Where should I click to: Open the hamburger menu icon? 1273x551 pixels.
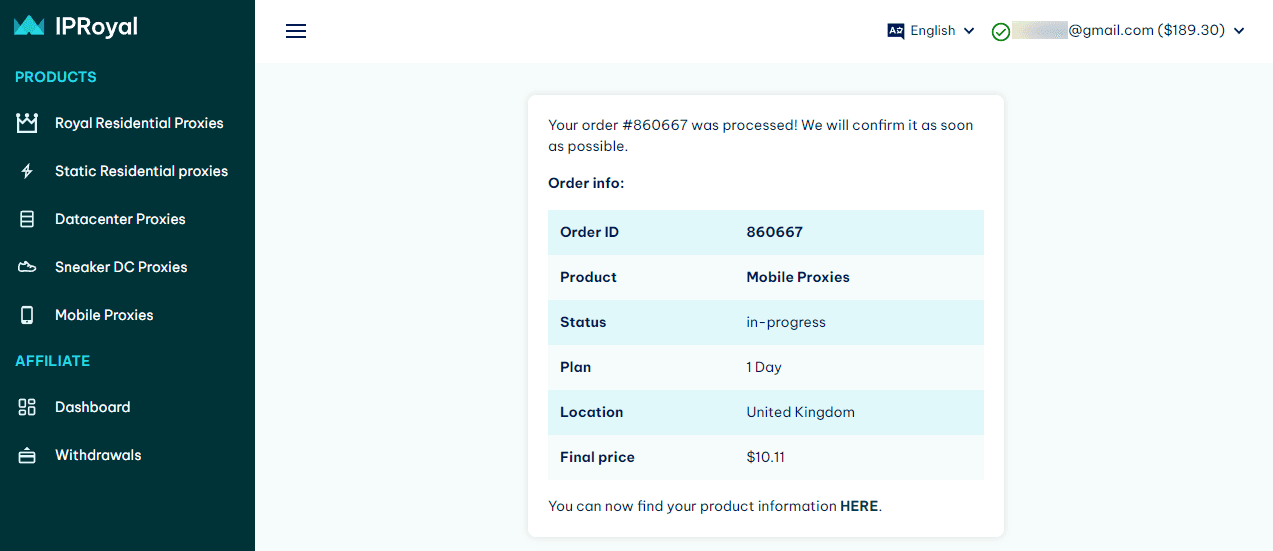click(296, 31)
